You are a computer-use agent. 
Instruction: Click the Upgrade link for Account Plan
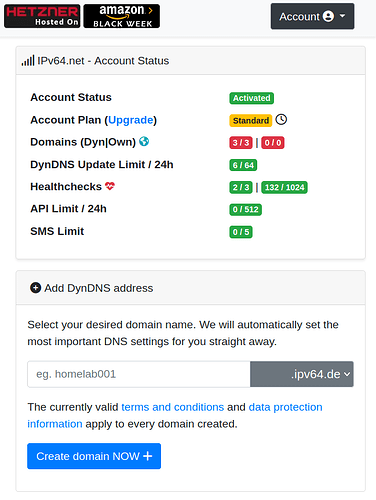click(x=131, y=120)
